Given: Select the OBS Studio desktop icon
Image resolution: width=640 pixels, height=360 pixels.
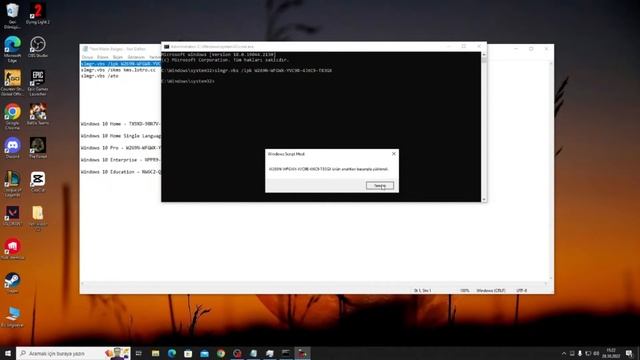Looking at the screenshot, I should (38, 47).
